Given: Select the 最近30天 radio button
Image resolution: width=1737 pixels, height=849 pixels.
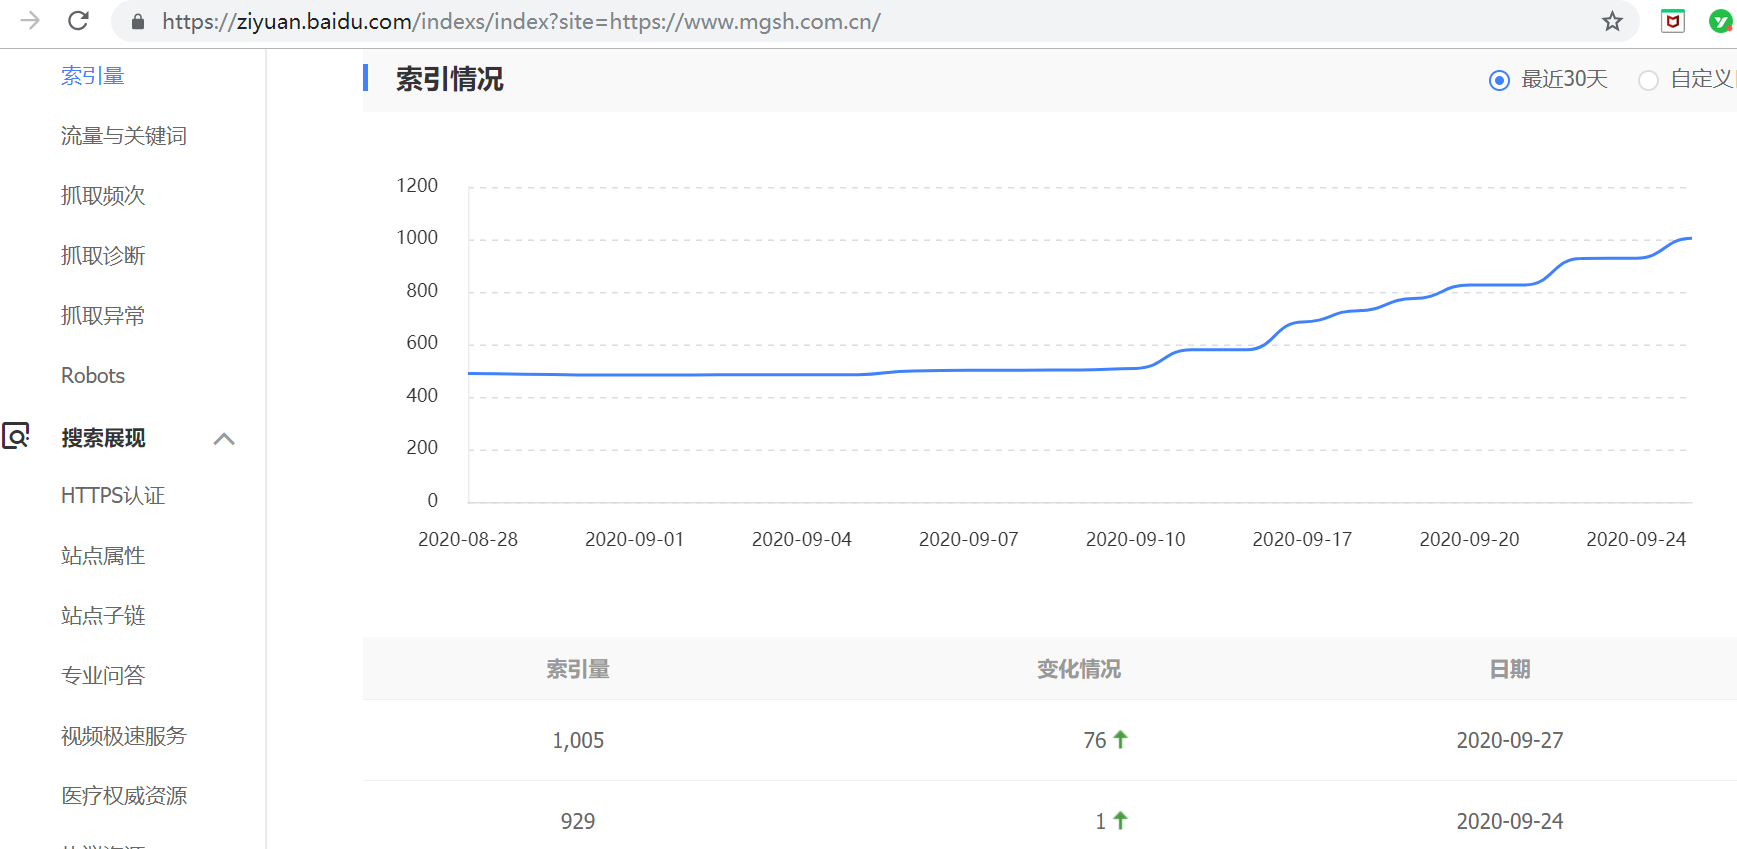Looking at the screenshot, I should click(1499, 80).
